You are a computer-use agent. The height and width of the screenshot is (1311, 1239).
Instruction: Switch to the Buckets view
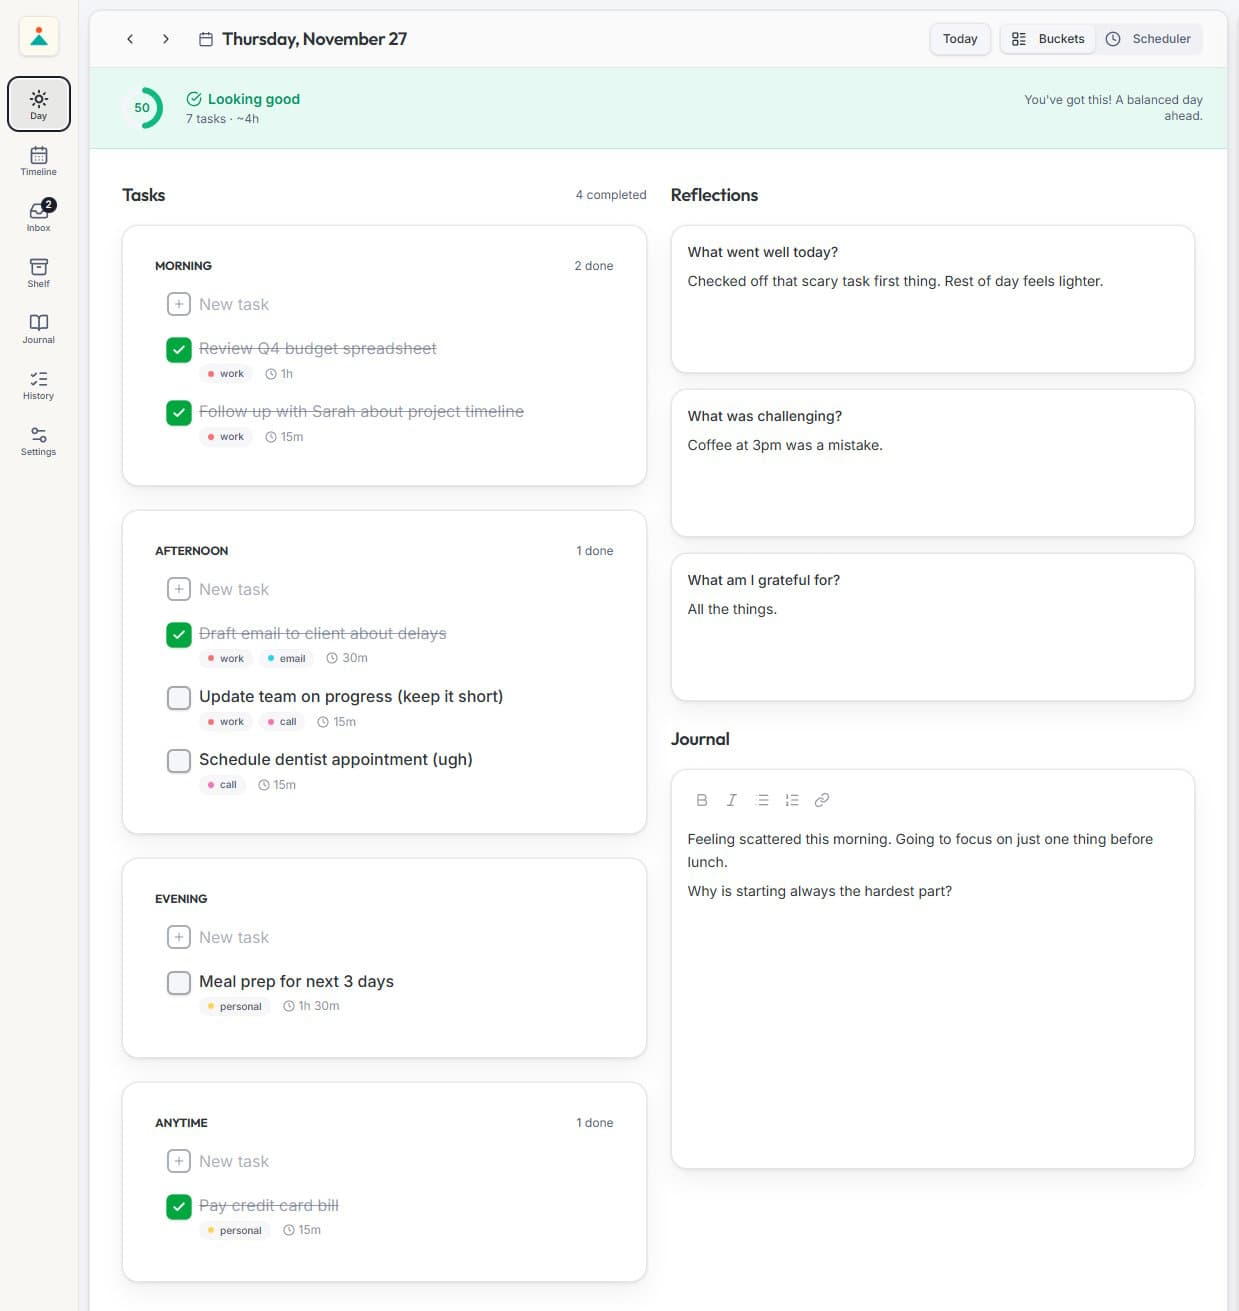[x=1047, y=38]
